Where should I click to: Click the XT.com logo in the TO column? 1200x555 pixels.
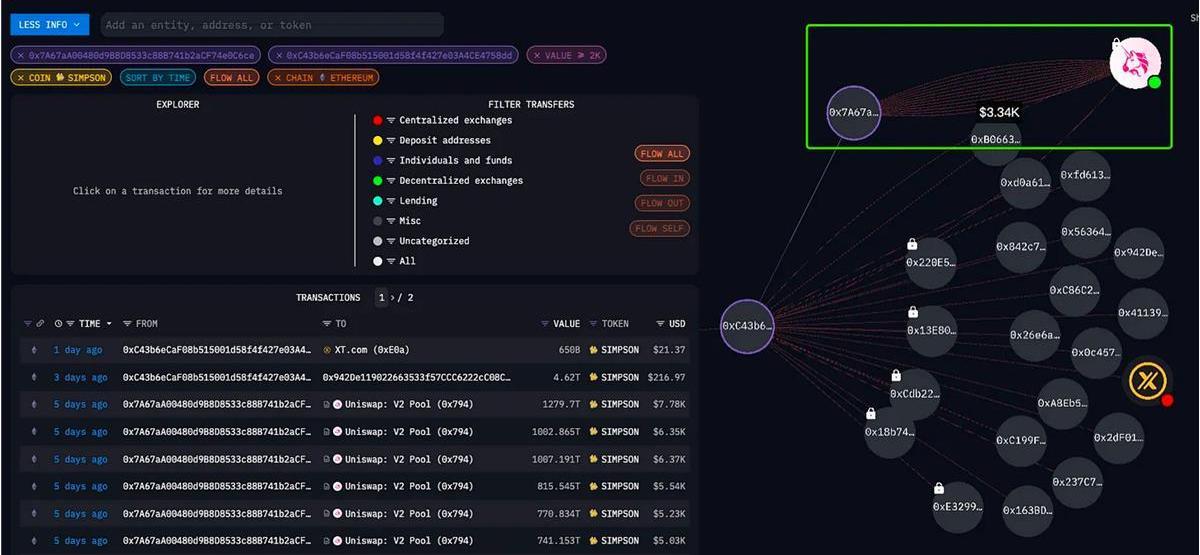pos(327,350)
